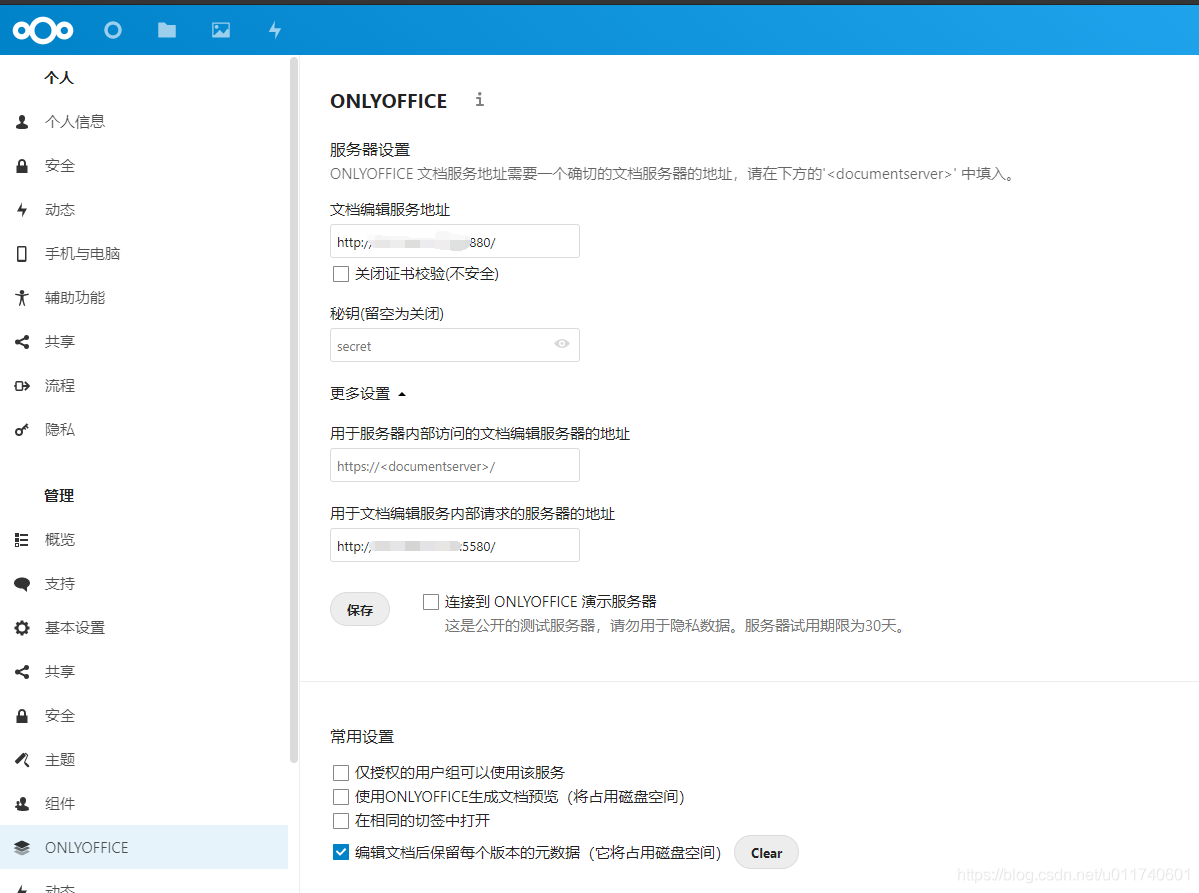Click the 概览 list icon
1199x893 pixels.
pos(22,540)
